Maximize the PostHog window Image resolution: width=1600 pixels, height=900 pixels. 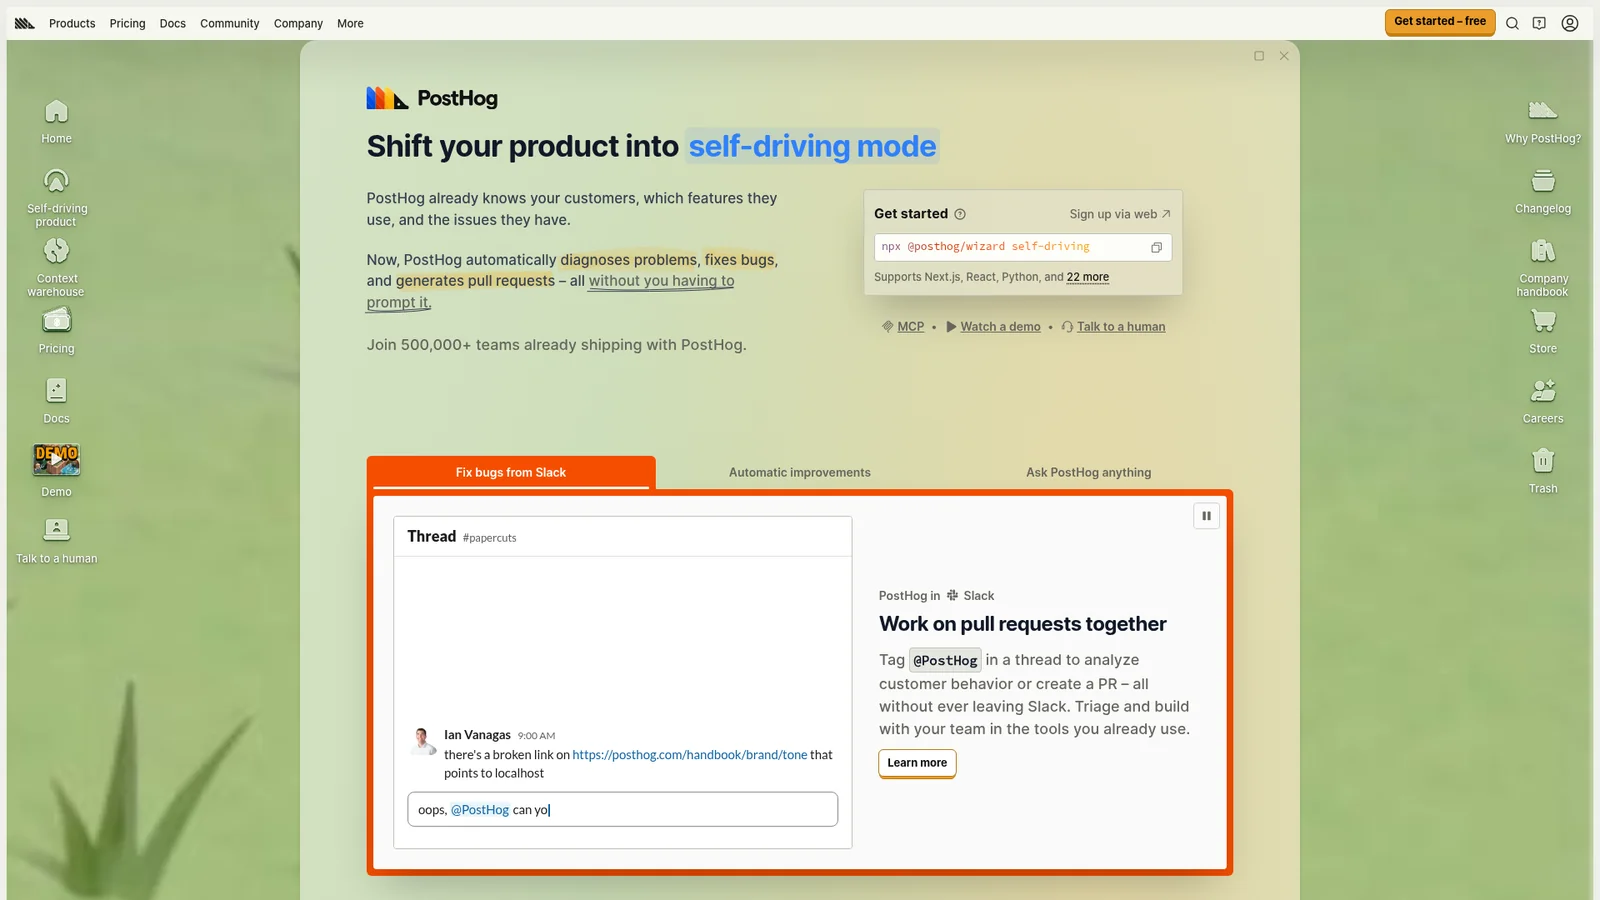1259,56
